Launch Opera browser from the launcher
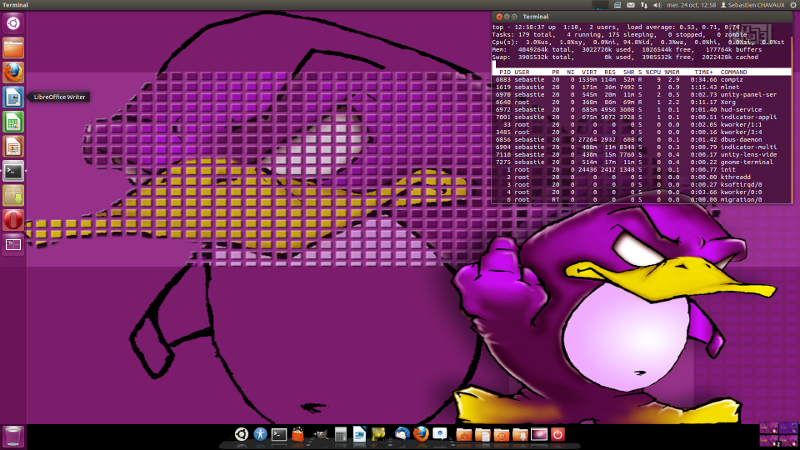Viewport: 800px width, 450px height. 13,220
